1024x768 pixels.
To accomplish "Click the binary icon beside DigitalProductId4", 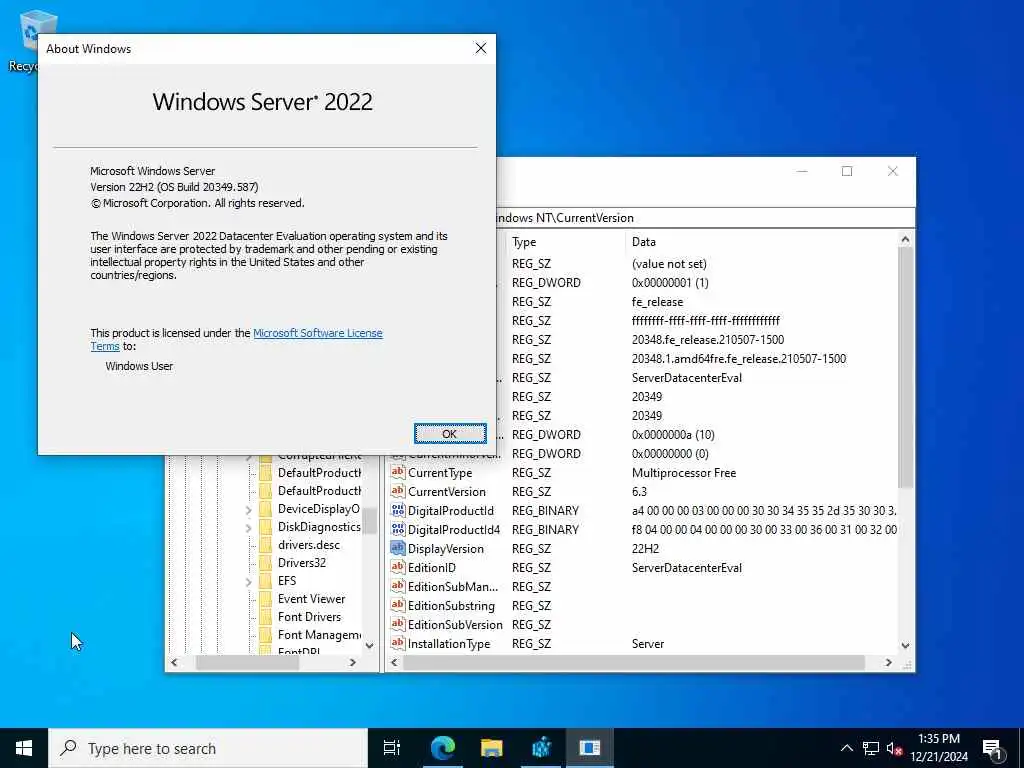I will coord(398,529).
